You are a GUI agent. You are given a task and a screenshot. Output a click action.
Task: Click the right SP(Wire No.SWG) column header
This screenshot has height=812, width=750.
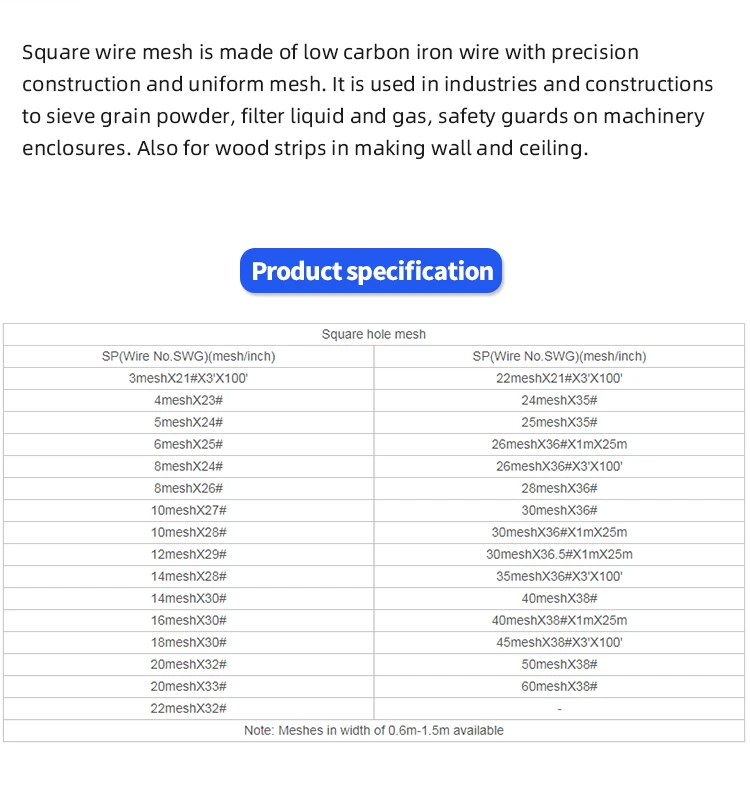559,356
